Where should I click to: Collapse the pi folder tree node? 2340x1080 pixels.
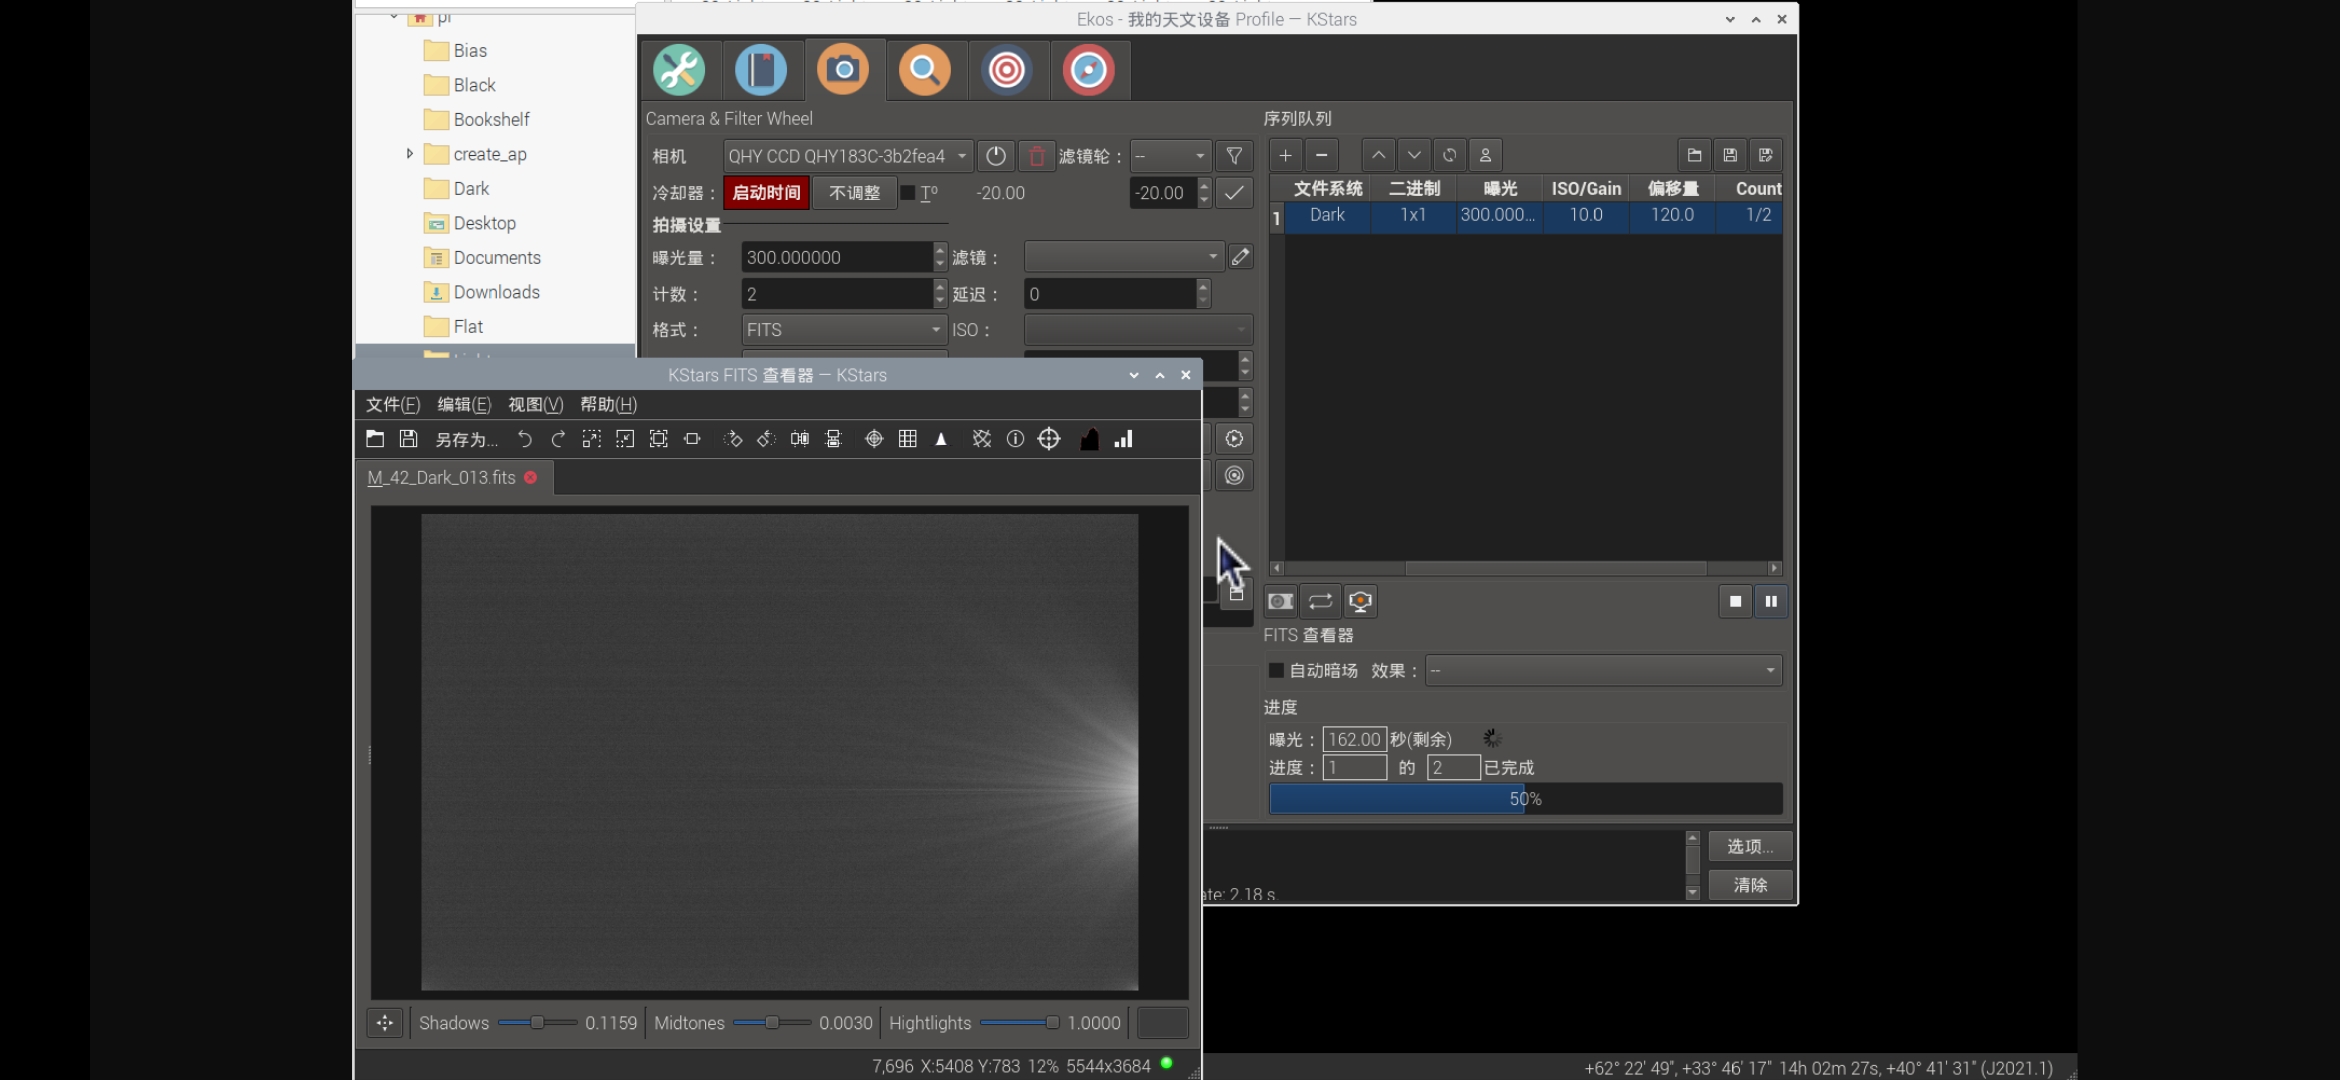click(x=393, y=16)
